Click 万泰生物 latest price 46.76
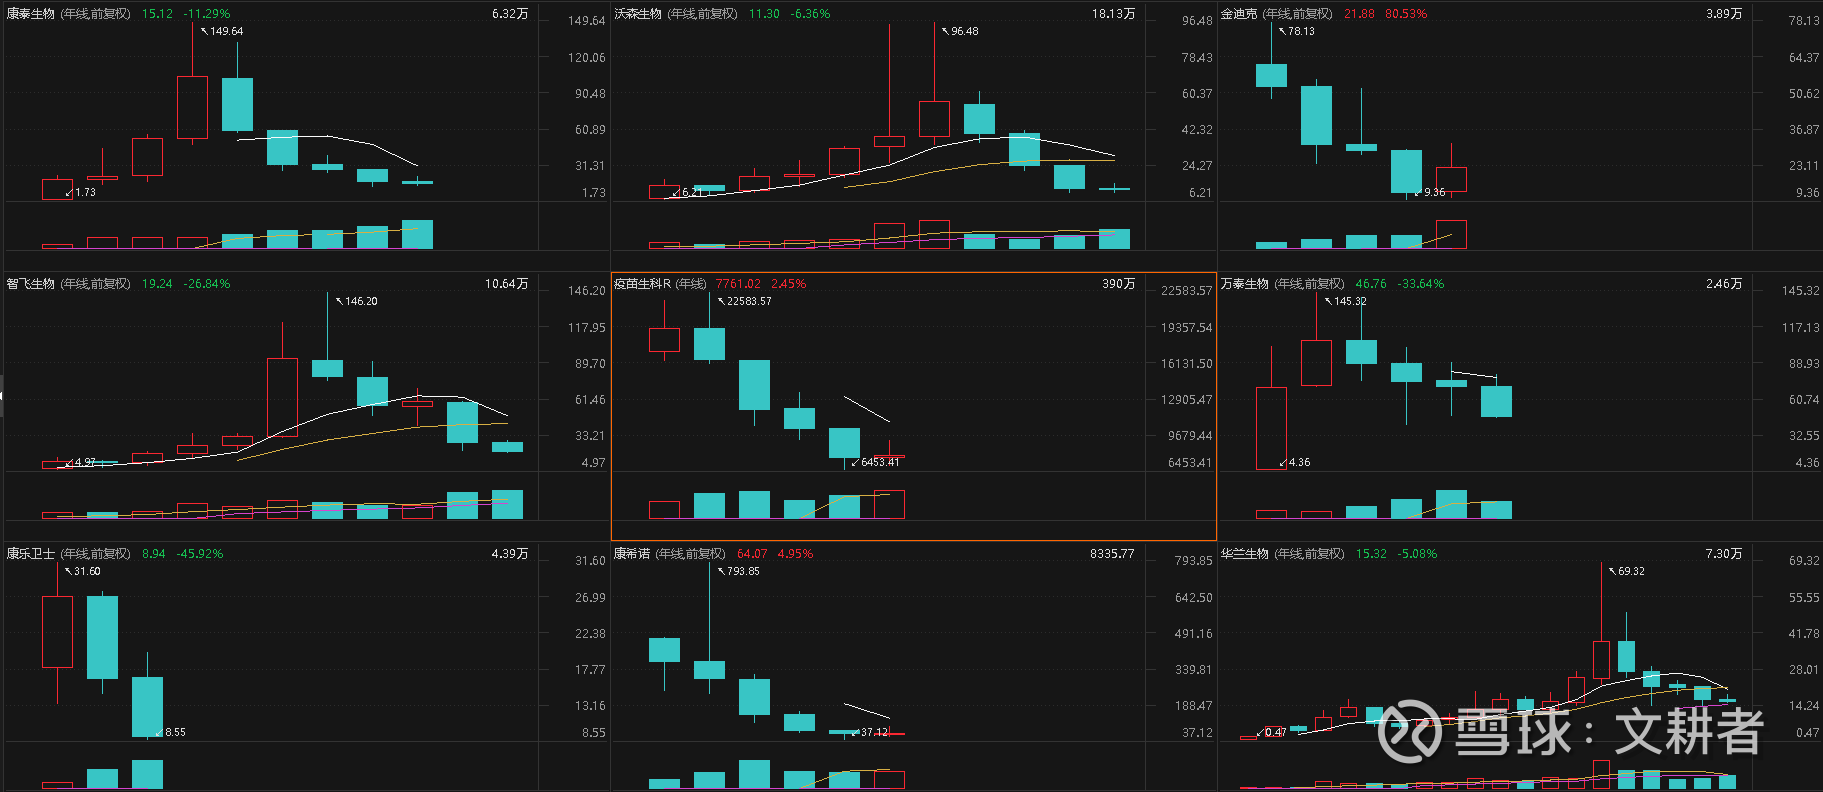Image resolution: width=1823 pixels, height=792 pixels. tap(1371, 284)
